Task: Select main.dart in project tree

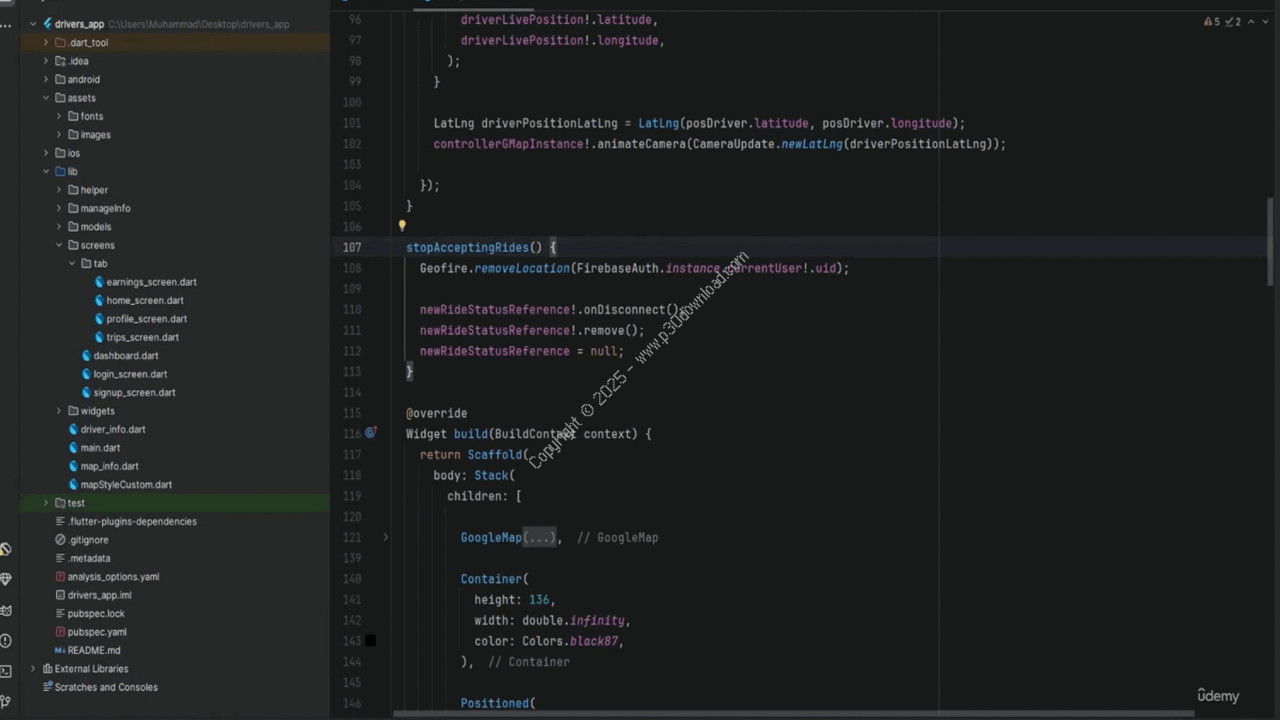Action: pyautogui.click(x=100, y=448)
